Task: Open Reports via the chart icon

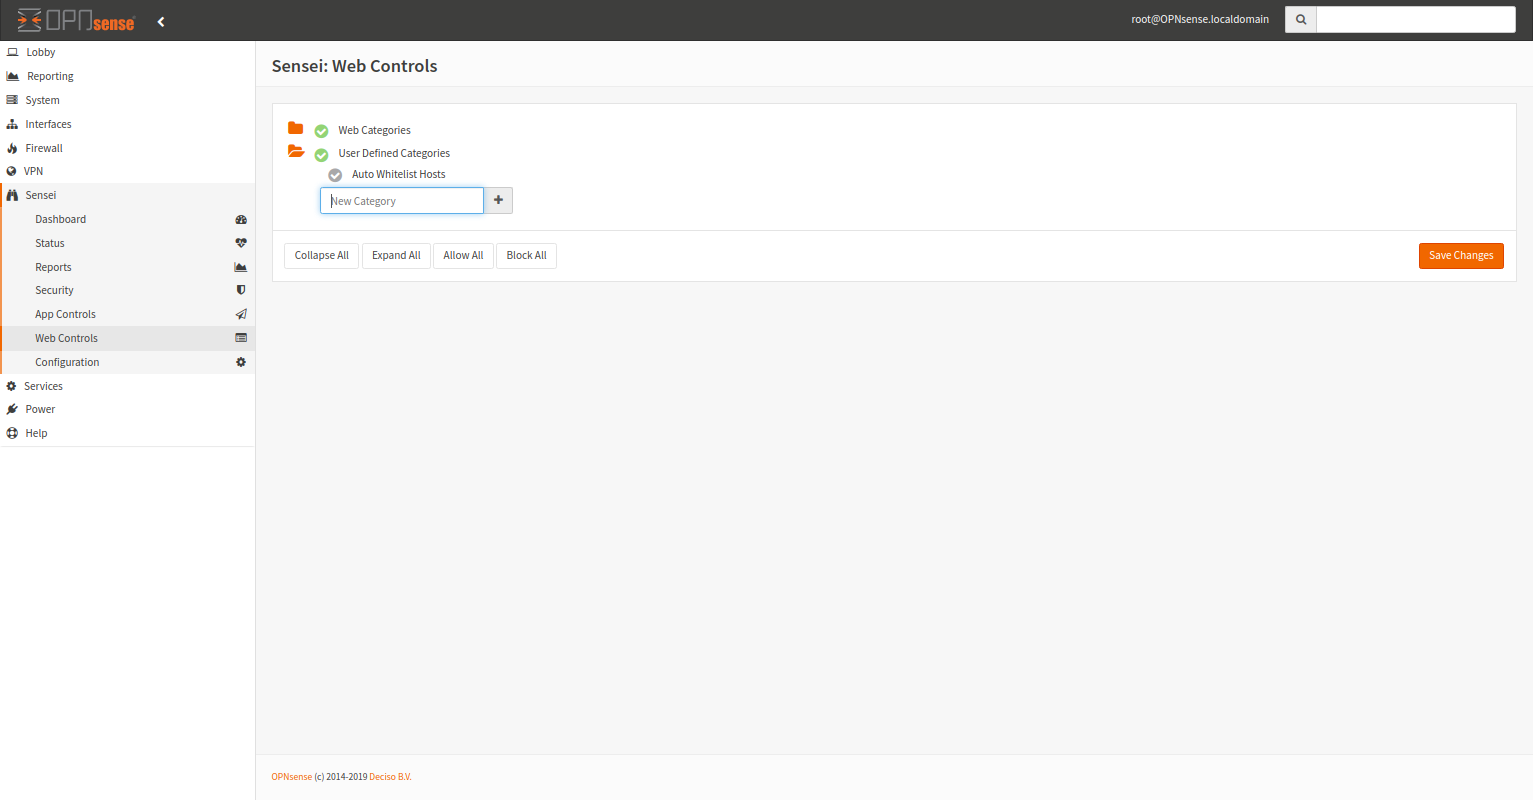Action: pyautogui.click(x=240, y=266)
